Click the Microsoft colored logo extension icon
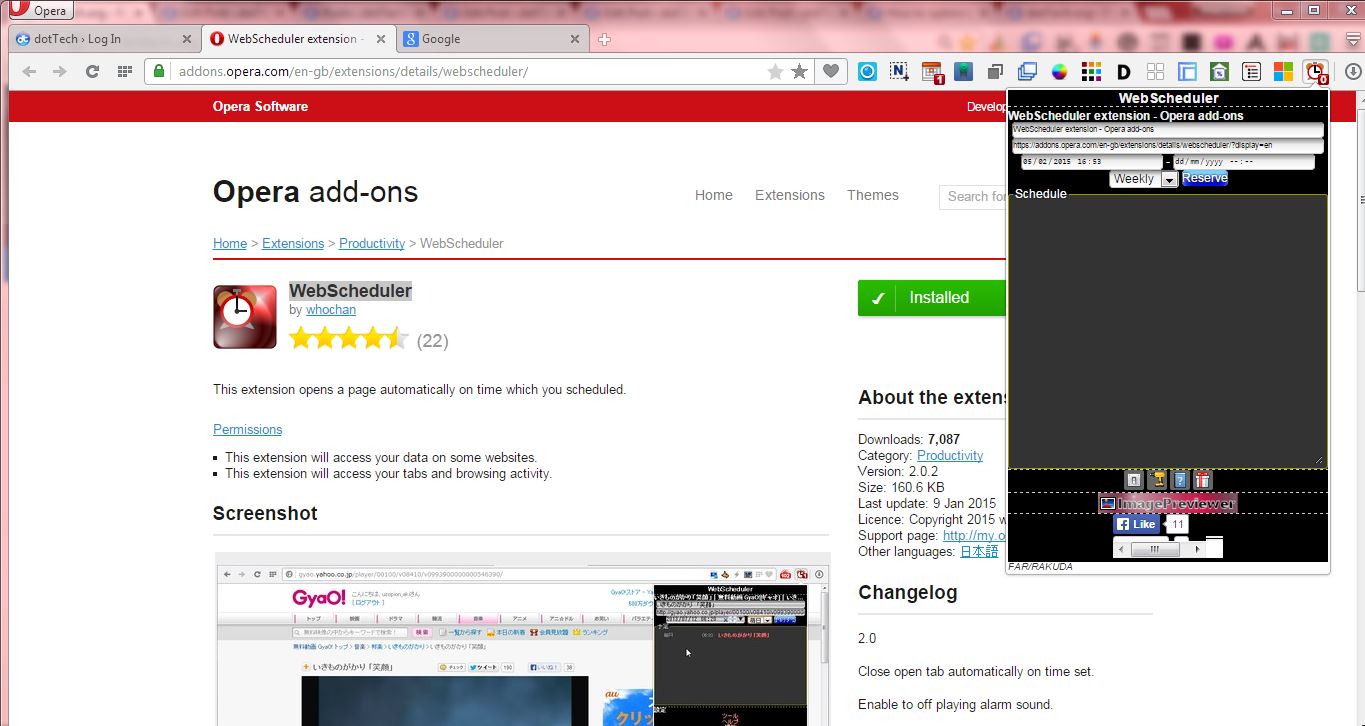The width and height of the screenshot is (1365, 726). (x=1283, y=72)
